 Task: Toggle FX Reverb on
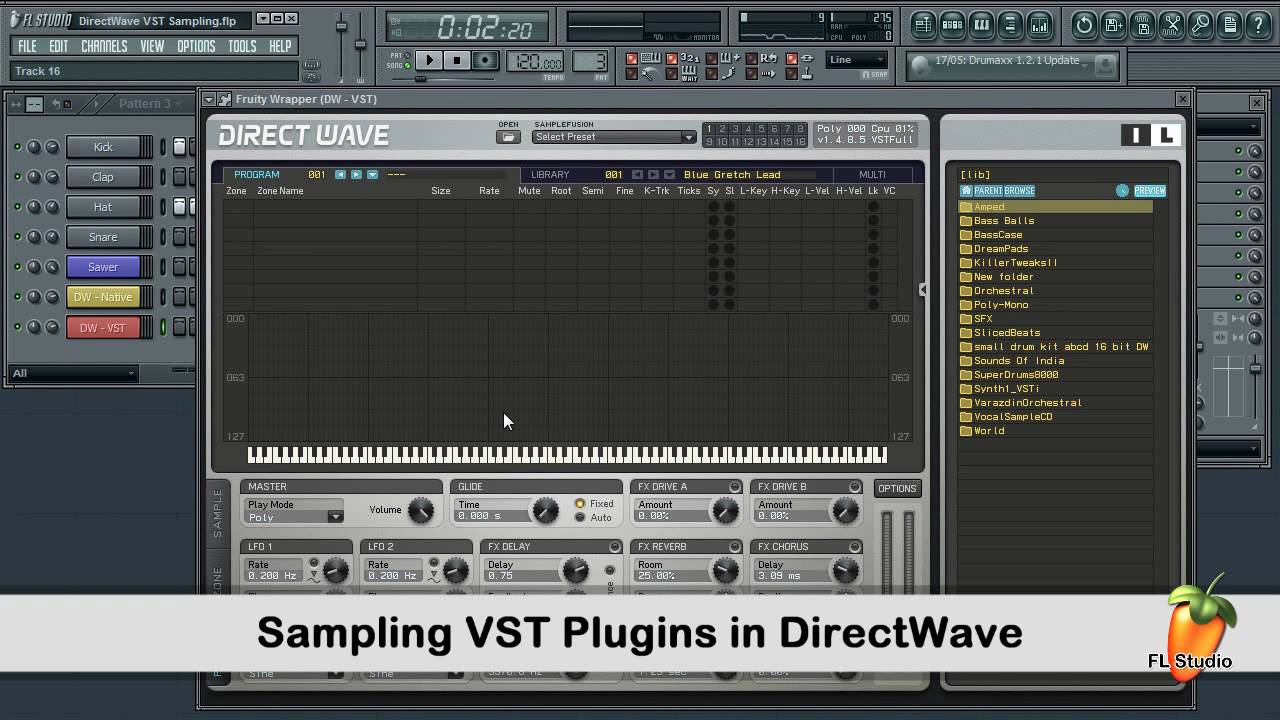click(735, 547)
